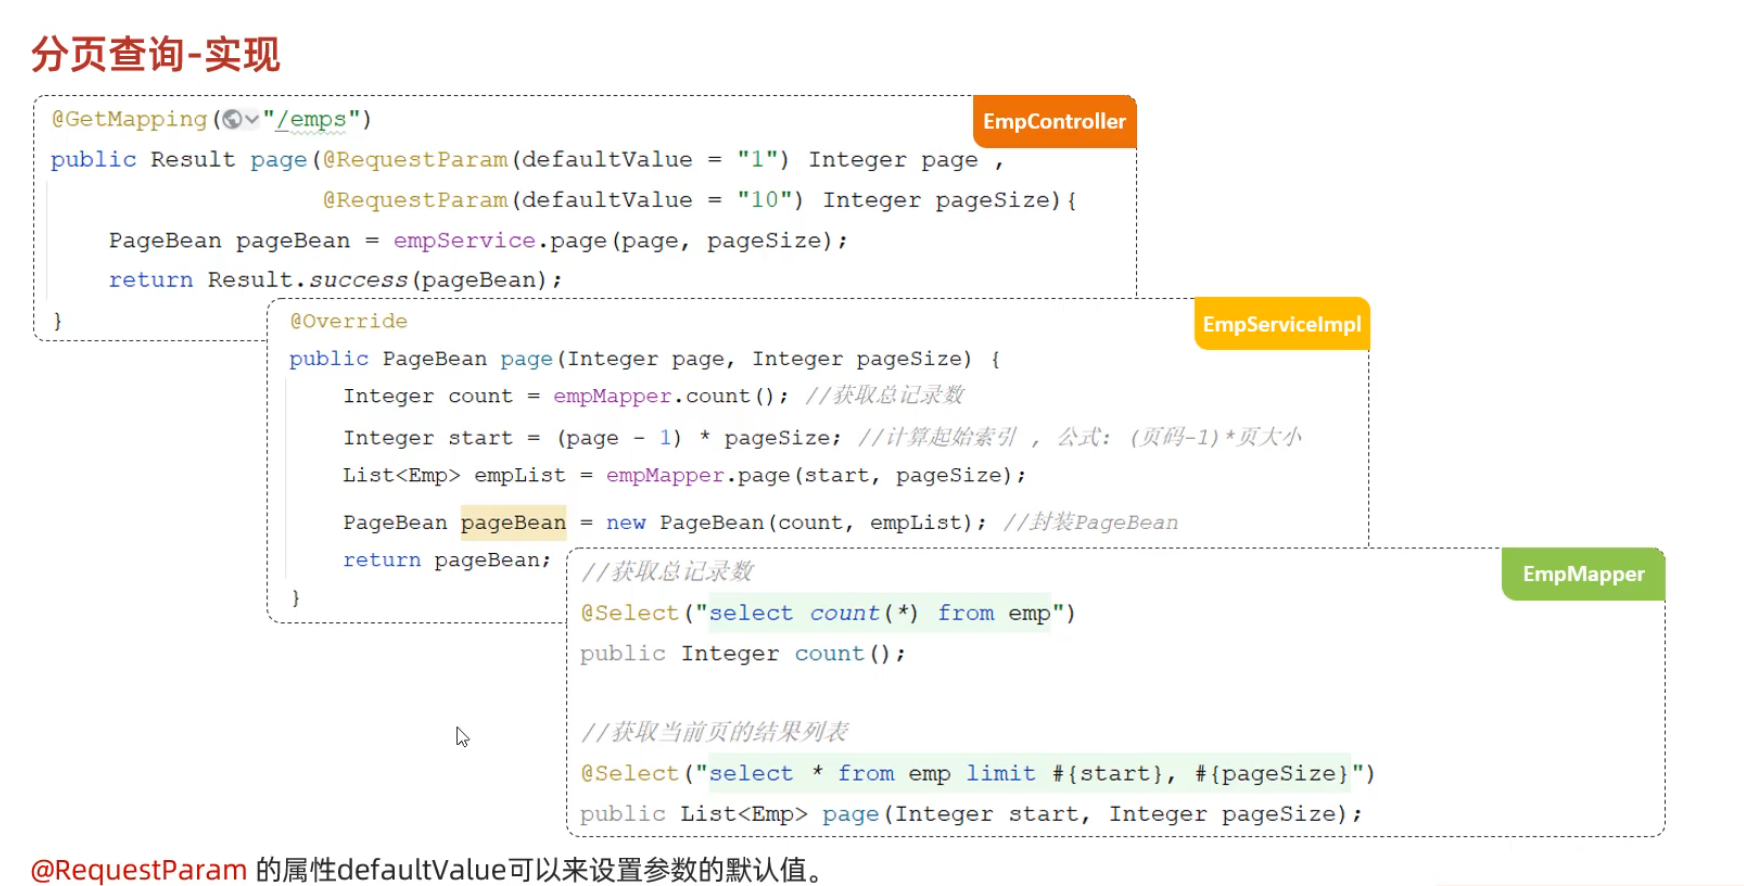The image size is (1744, 886).
Task: Click the highlighted pageBean variable
Action: (513, 523)
